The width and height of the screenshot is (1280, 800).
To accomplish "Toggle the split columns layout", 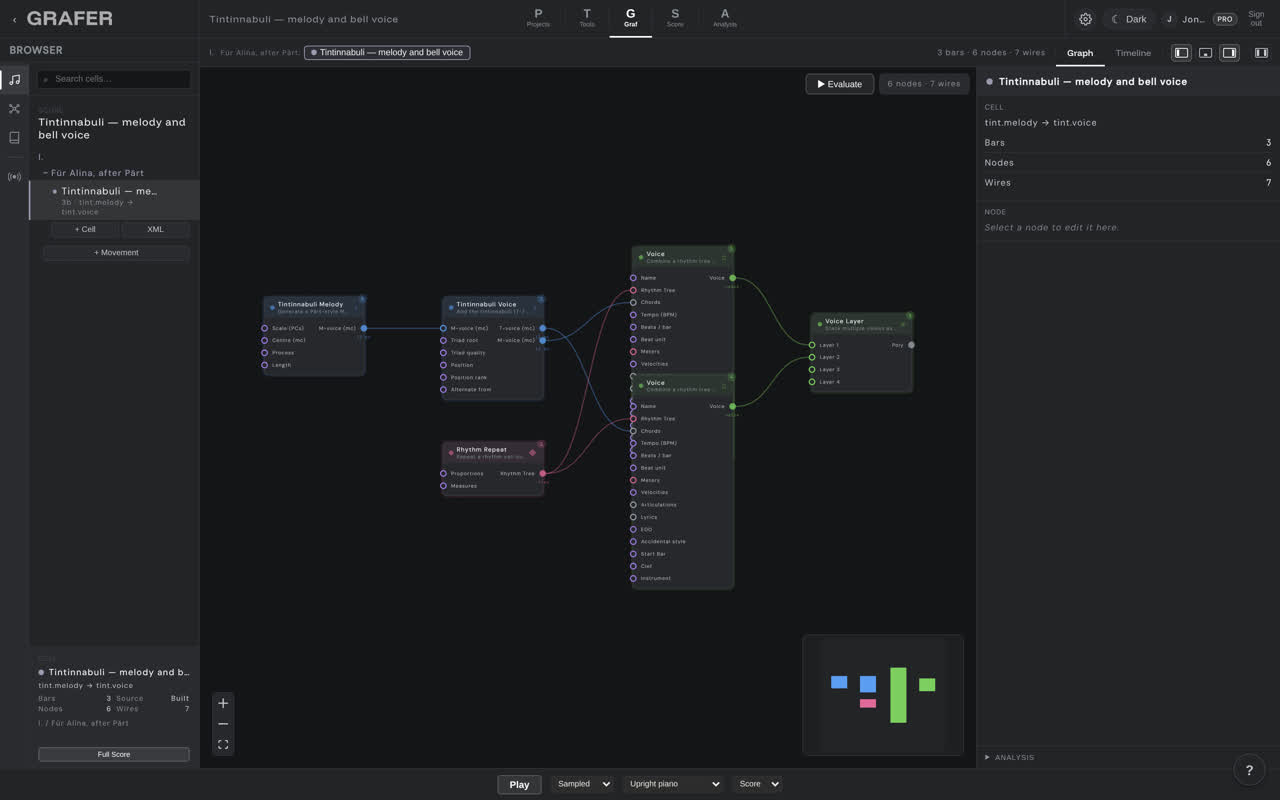I will [1261, 53].
